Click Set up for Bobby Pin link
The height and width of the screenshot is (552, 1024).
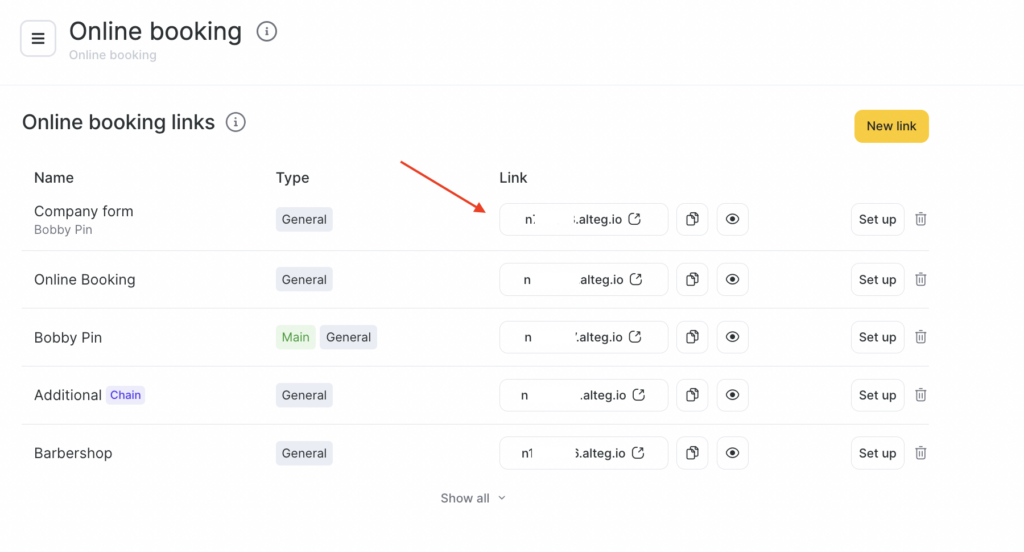[877, 338]
